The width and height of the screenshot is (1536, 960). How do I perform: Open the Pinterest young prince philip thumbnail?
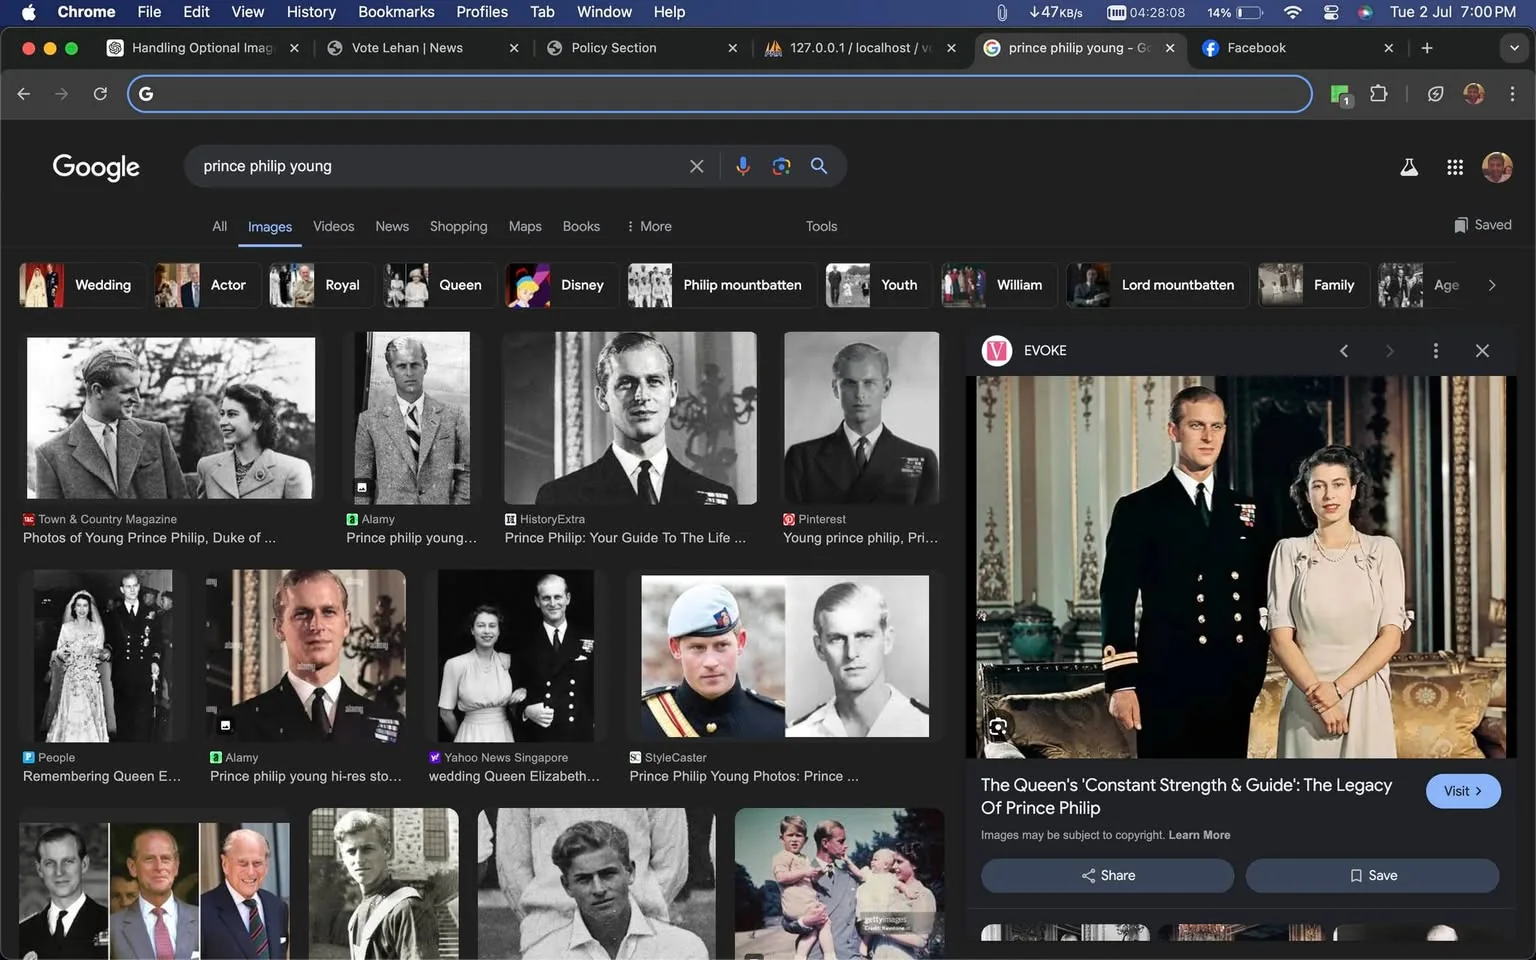coord(862,418)
